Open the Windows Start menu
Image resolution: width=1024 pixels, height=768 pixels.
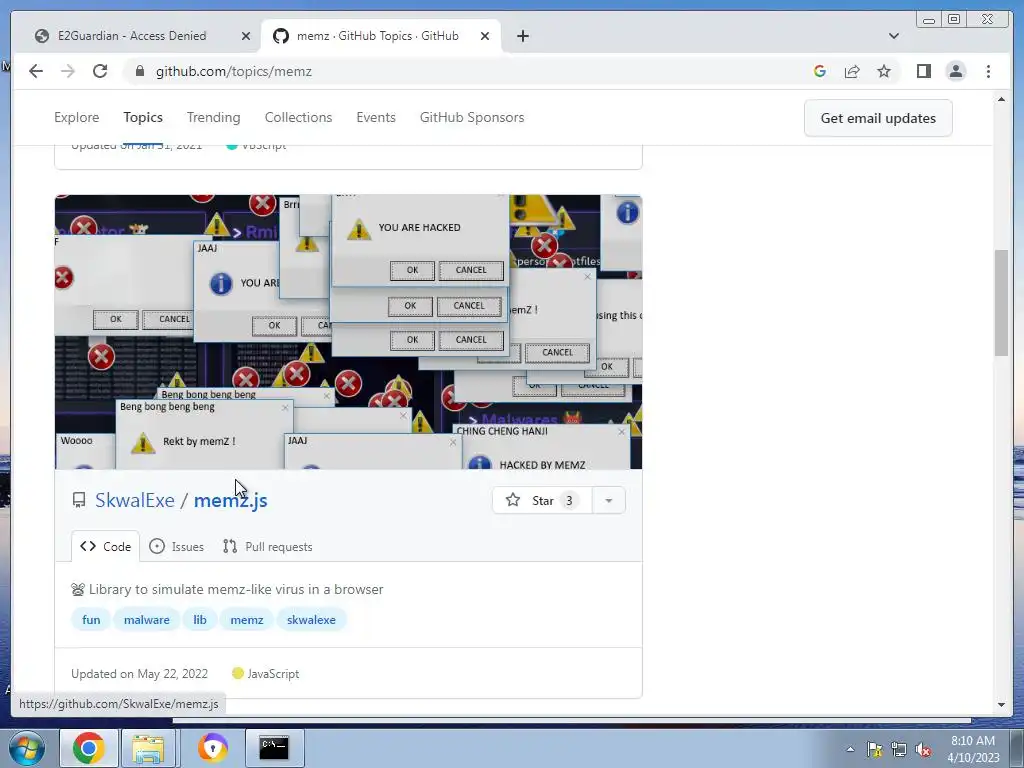(x=26, y=748)
